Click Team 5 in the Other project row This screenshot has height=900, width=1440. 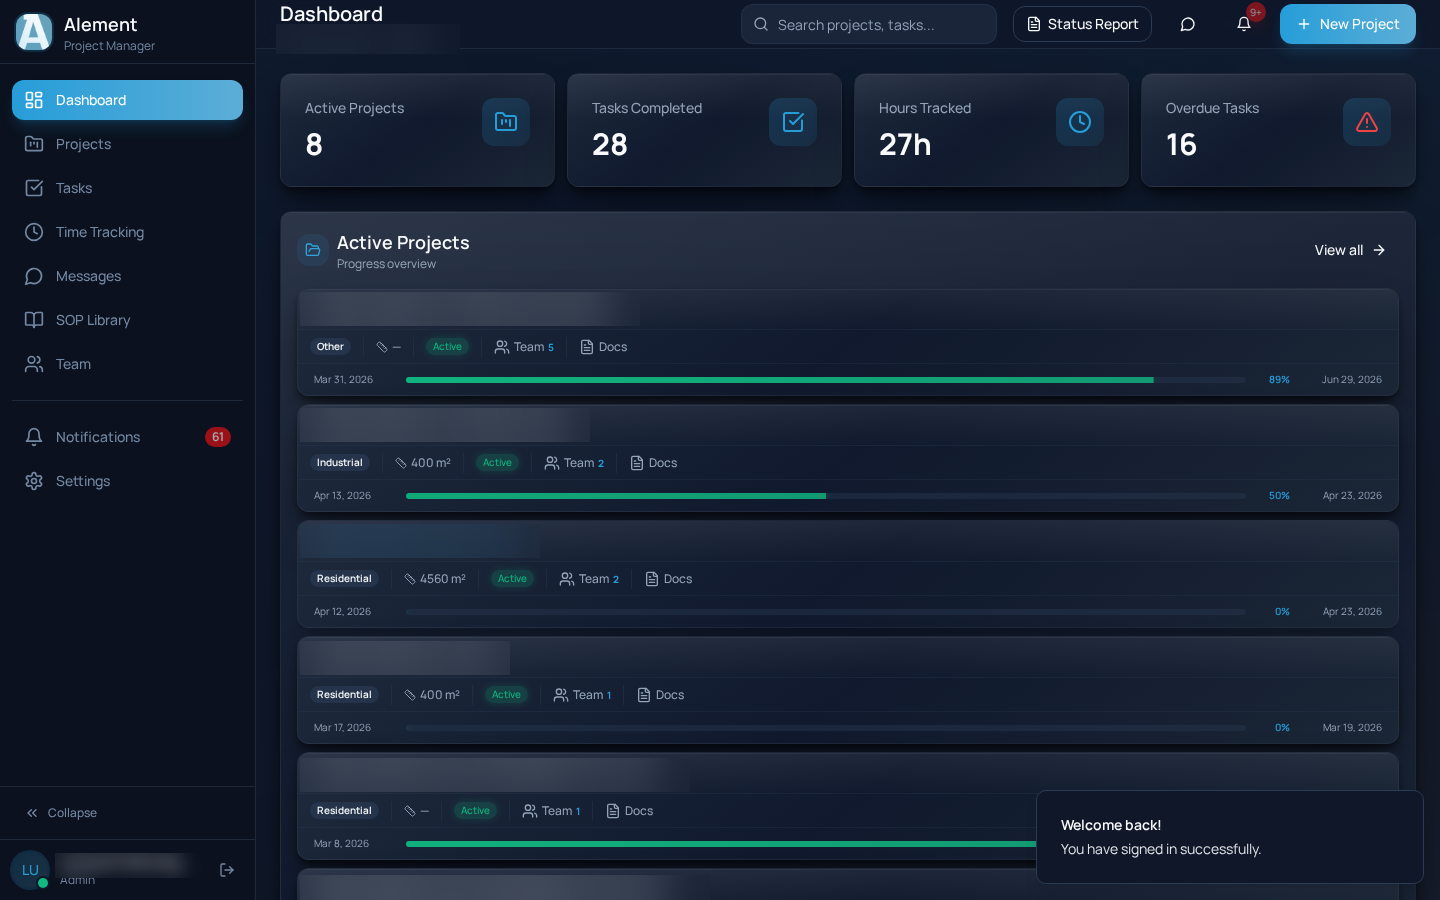pos(524,347)
